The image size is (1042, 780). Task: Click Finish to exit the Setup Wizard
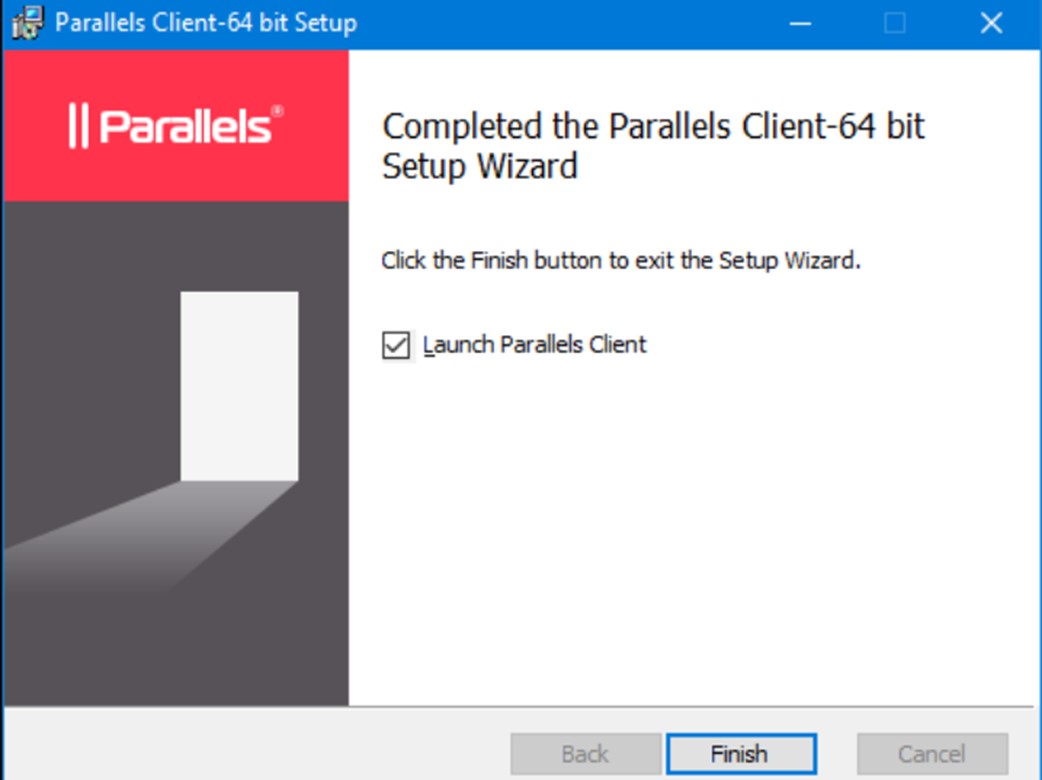741,754
